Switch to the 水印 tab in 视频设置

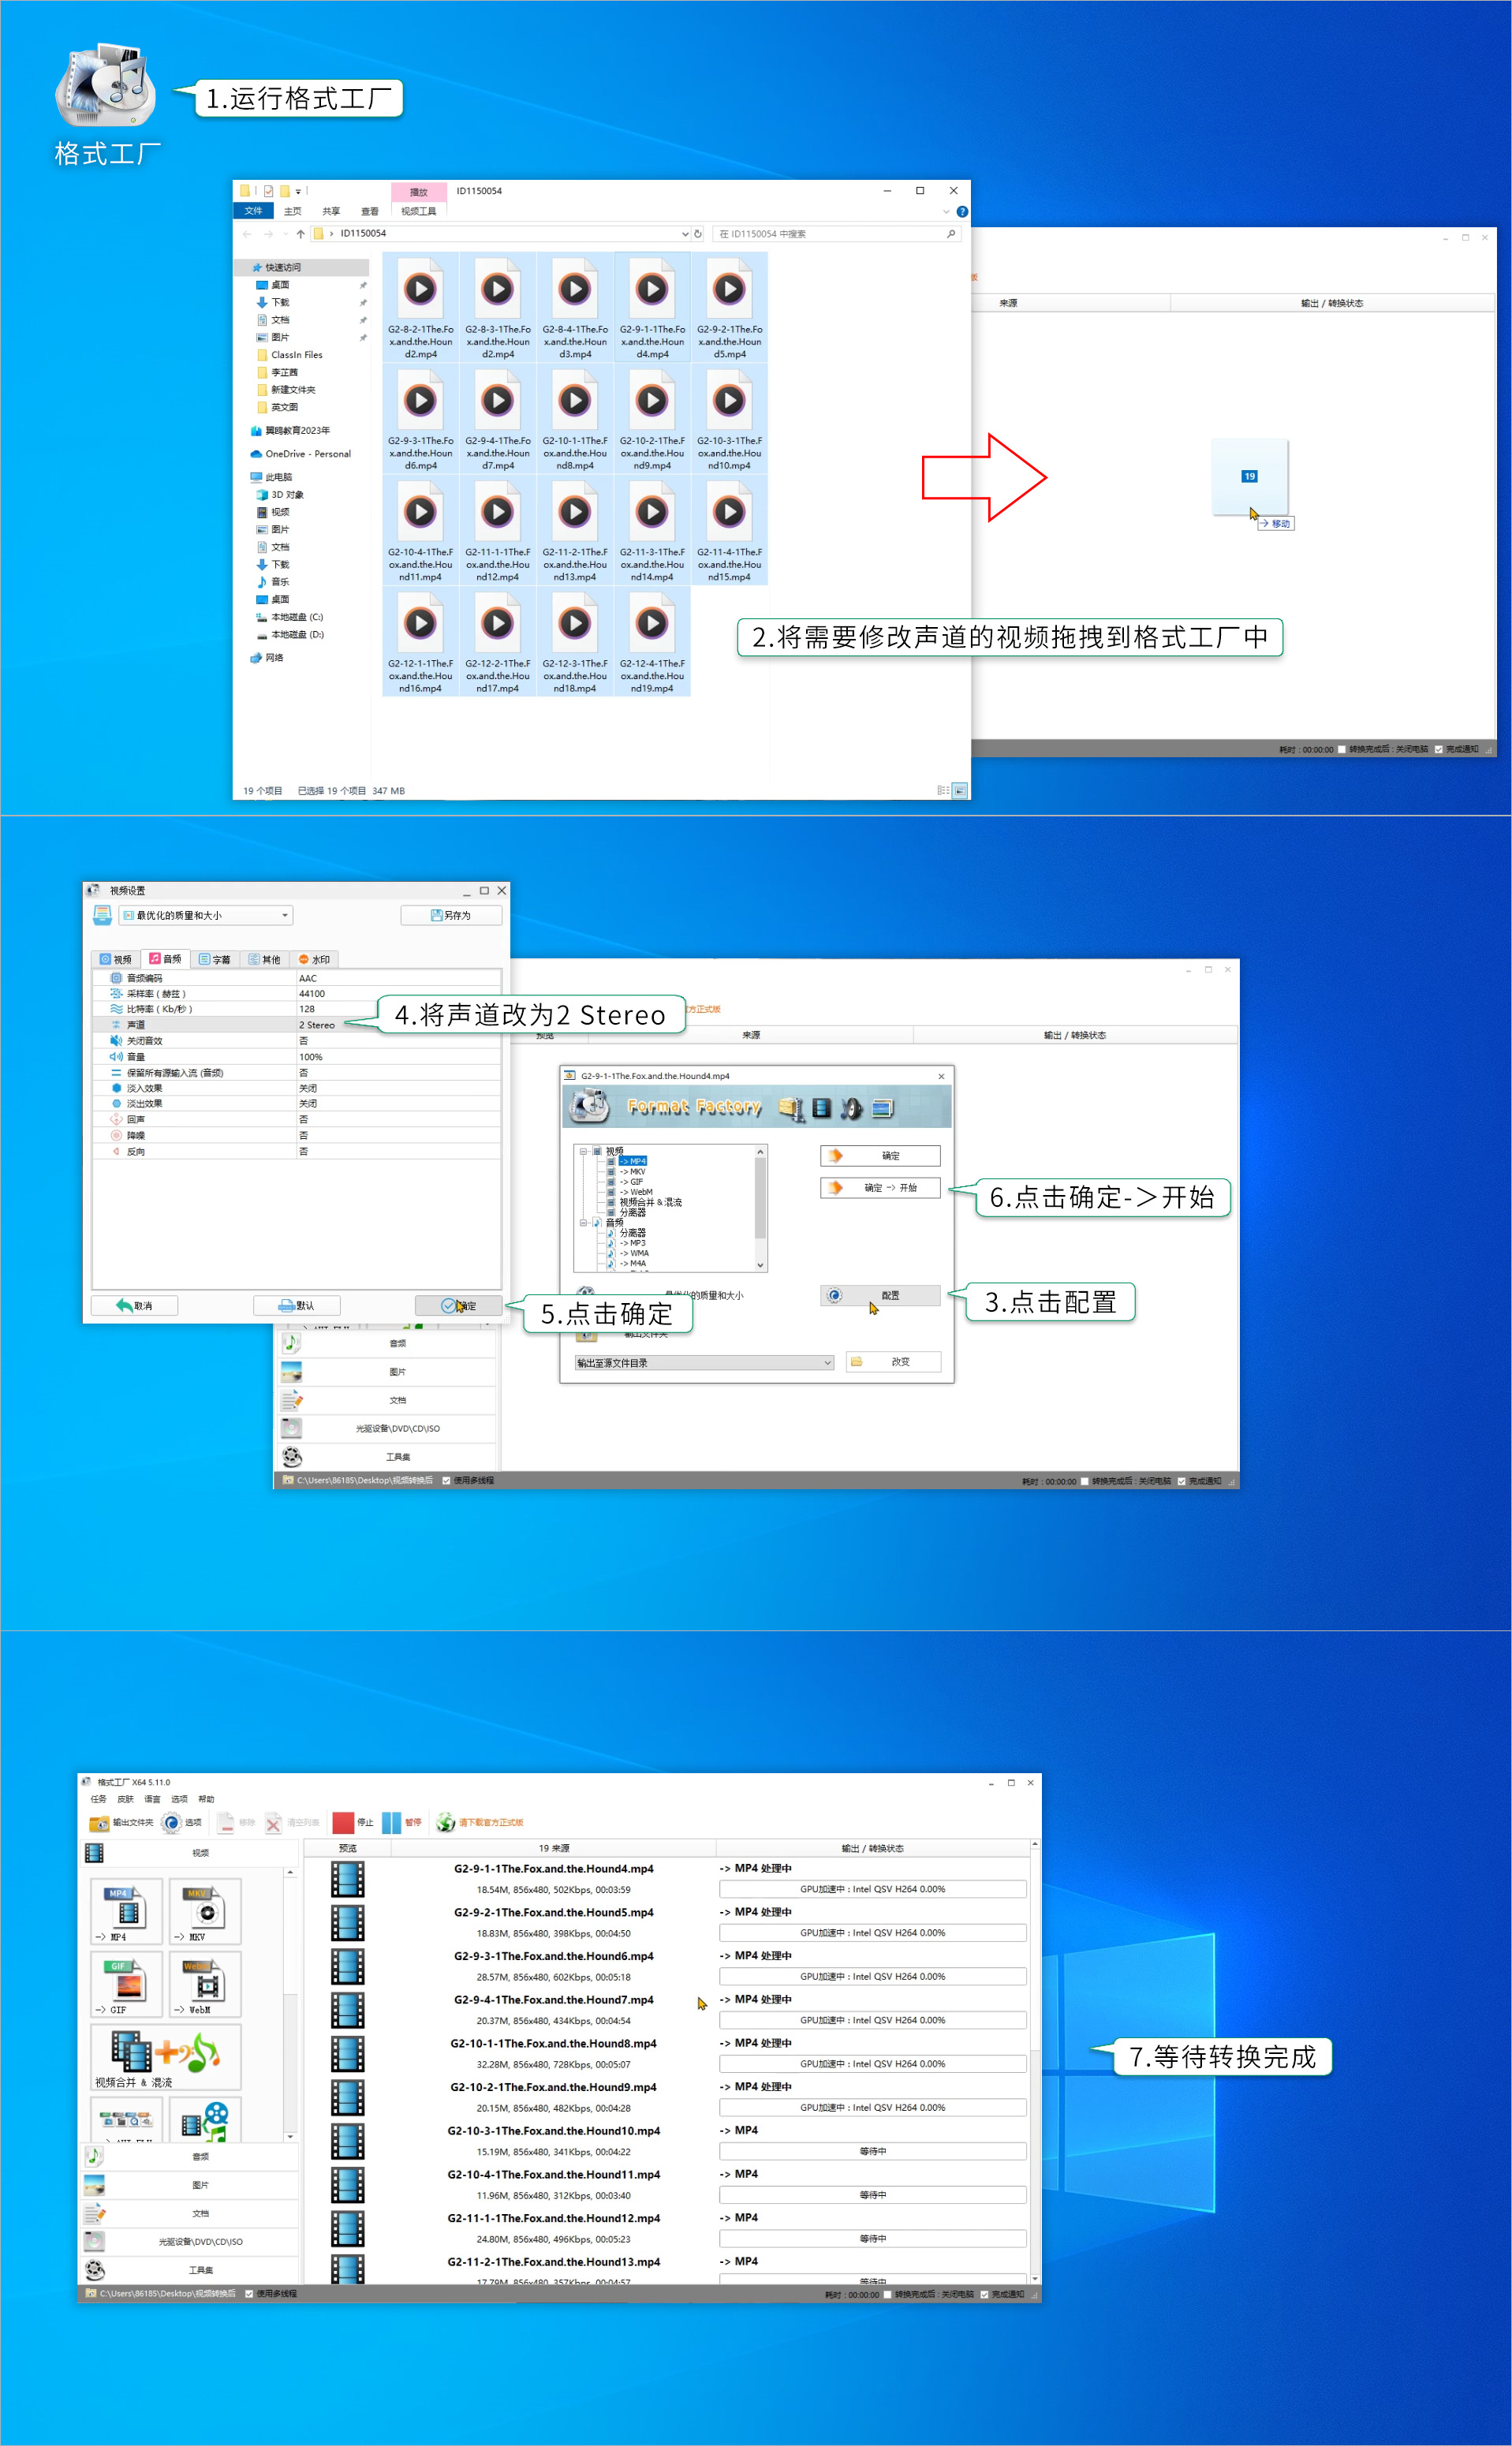click(x=314, y=959)
